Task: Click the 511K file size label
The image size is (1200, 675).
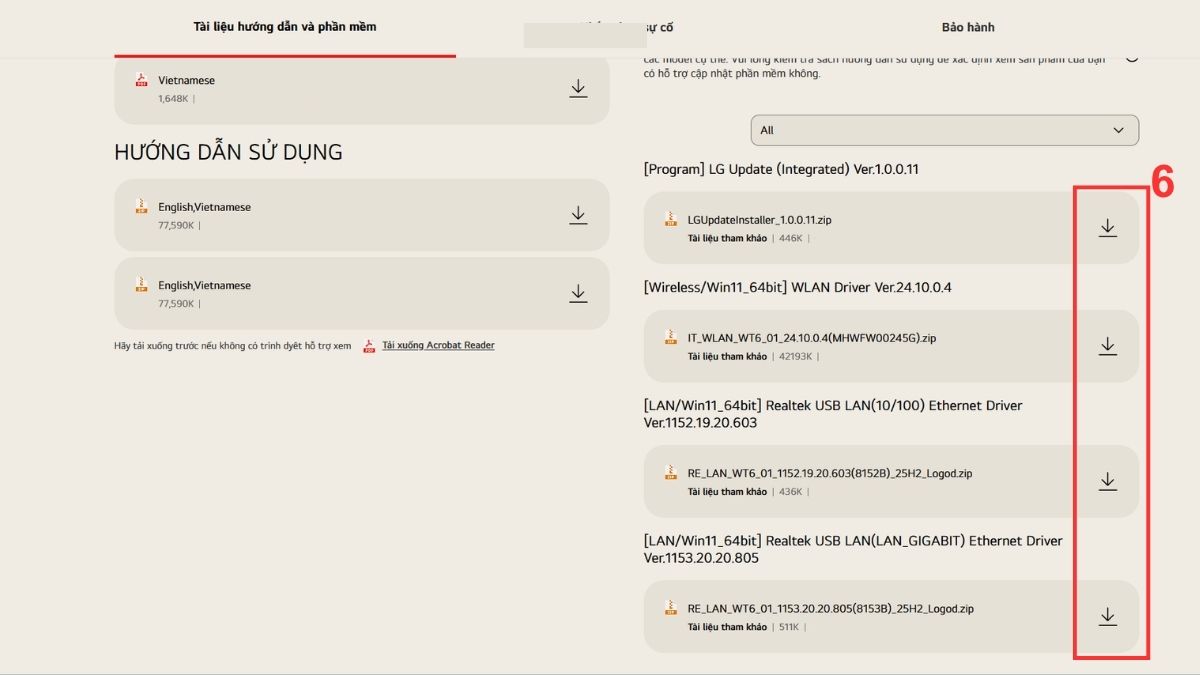Action: [789, 627]
